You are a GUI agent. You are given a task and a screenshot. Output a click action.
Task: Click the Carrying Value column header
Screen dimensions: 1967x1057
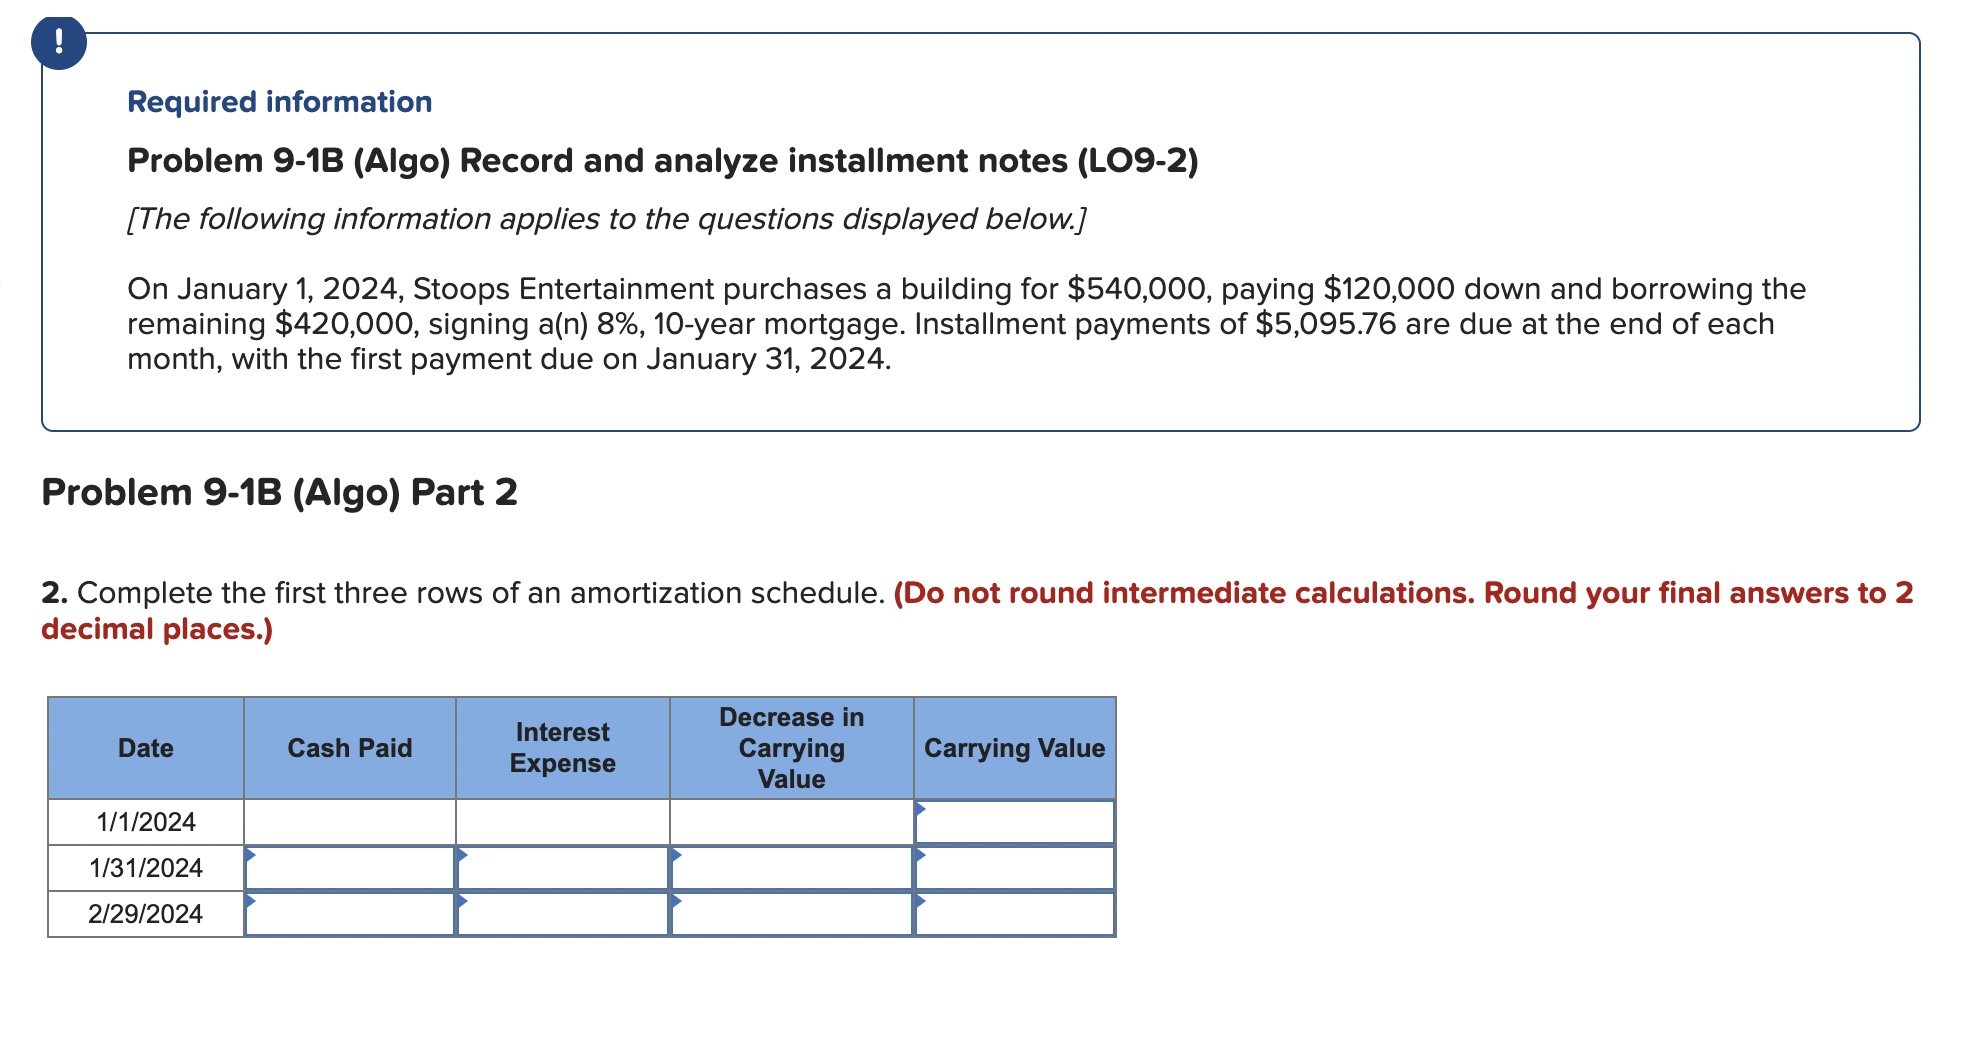point(1013,748)
